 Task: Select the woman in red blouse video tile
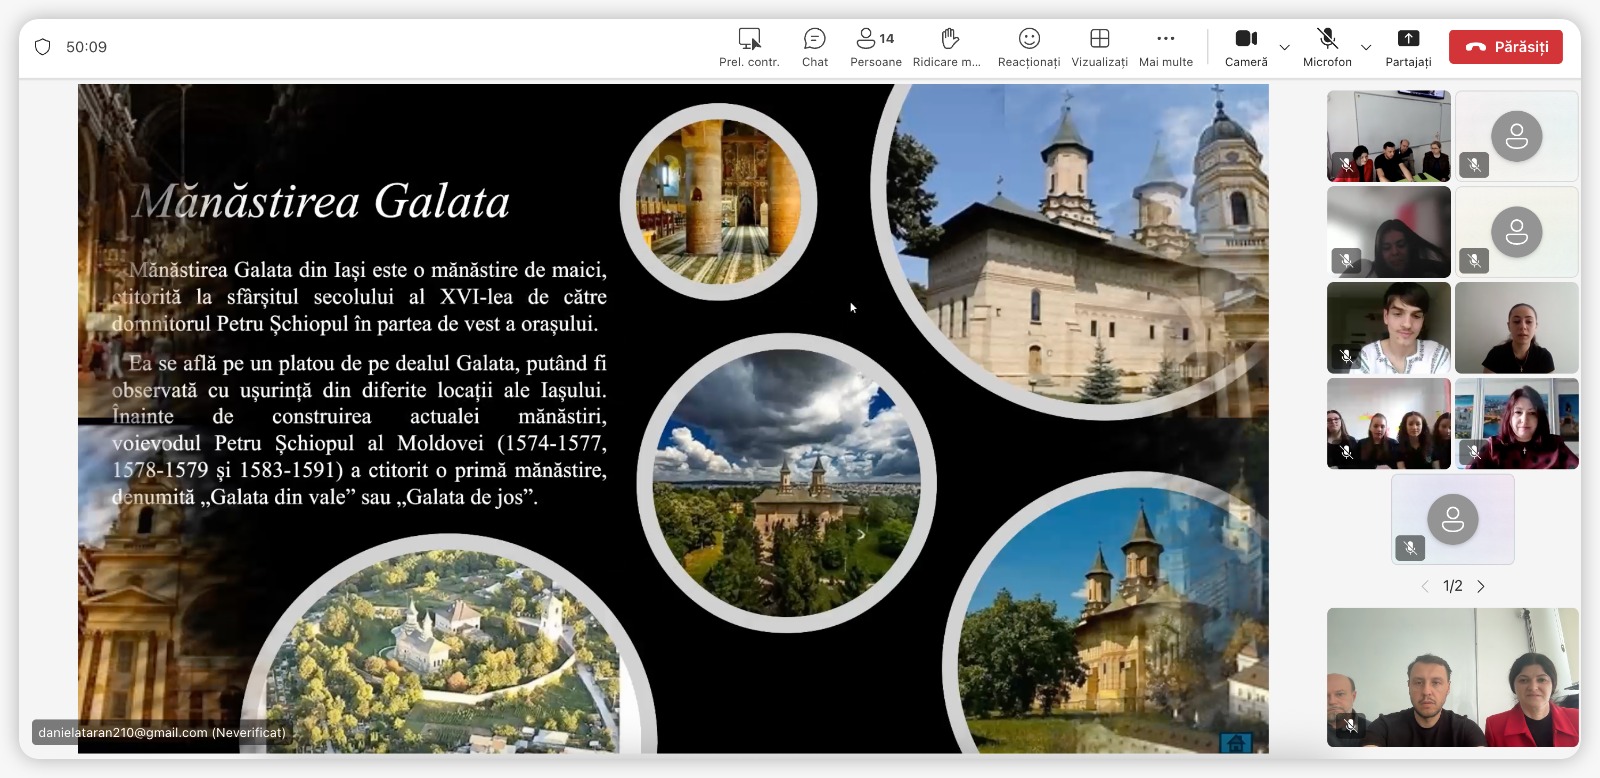1516,424
